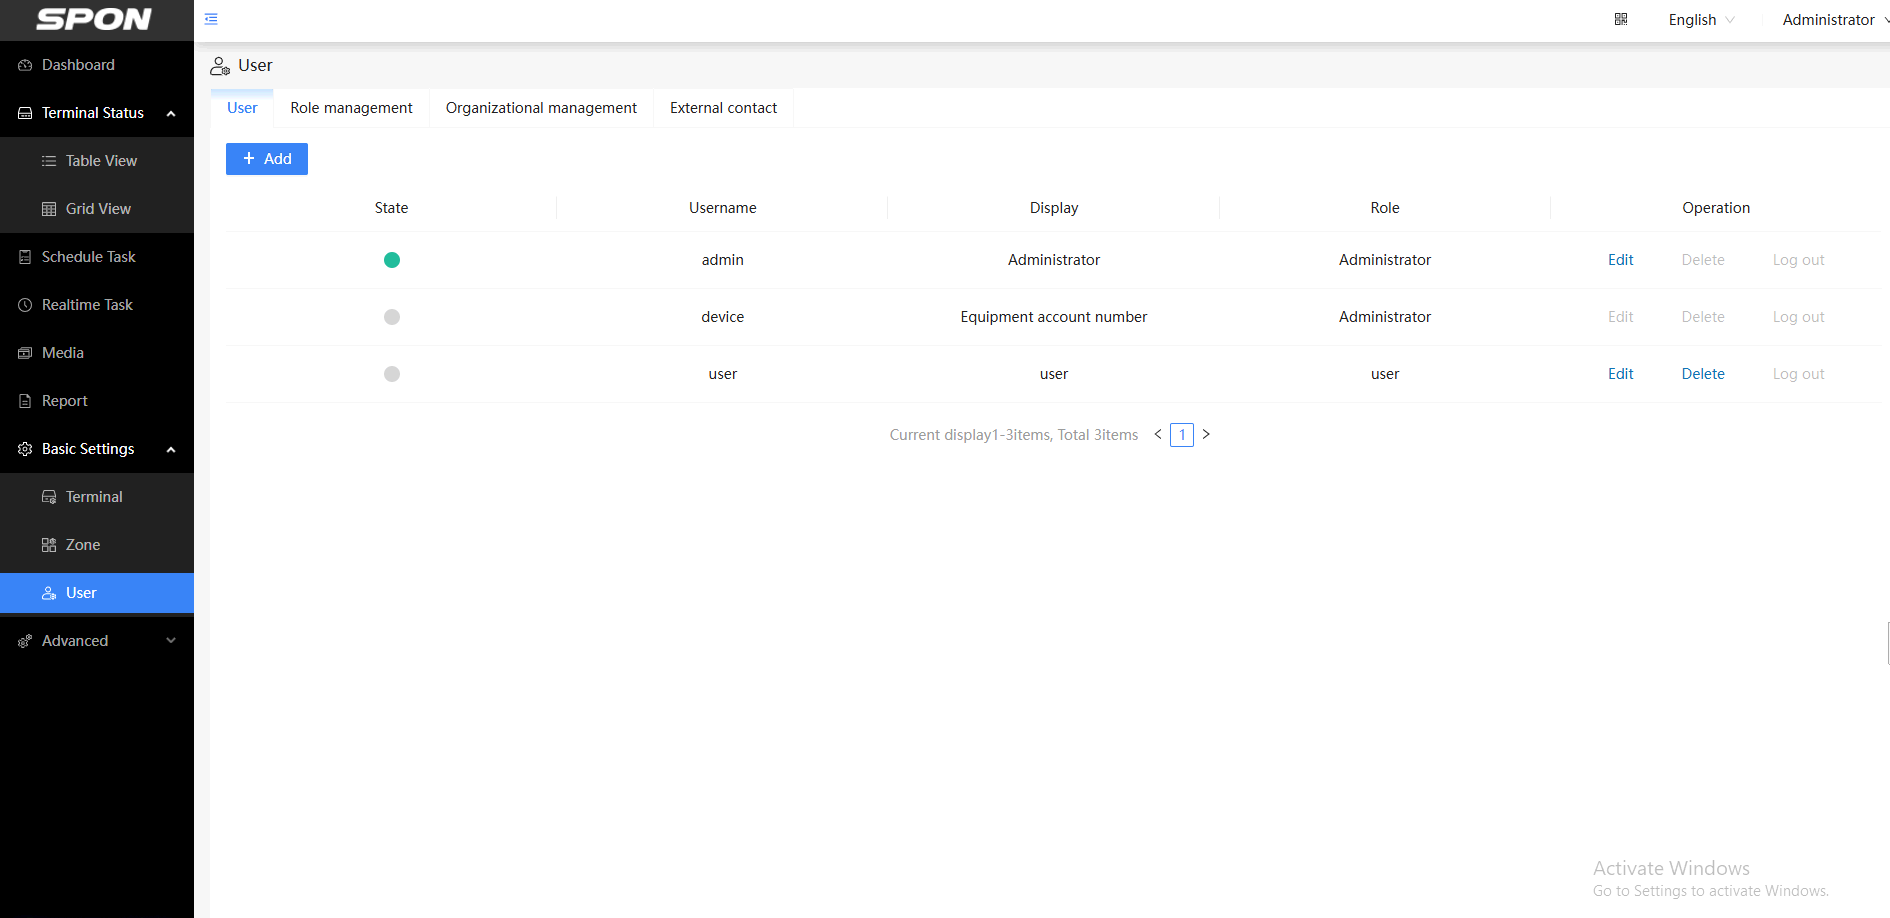Click the gray state dot for device
This screenshot has height=918, width=1890.
[392, 317]
